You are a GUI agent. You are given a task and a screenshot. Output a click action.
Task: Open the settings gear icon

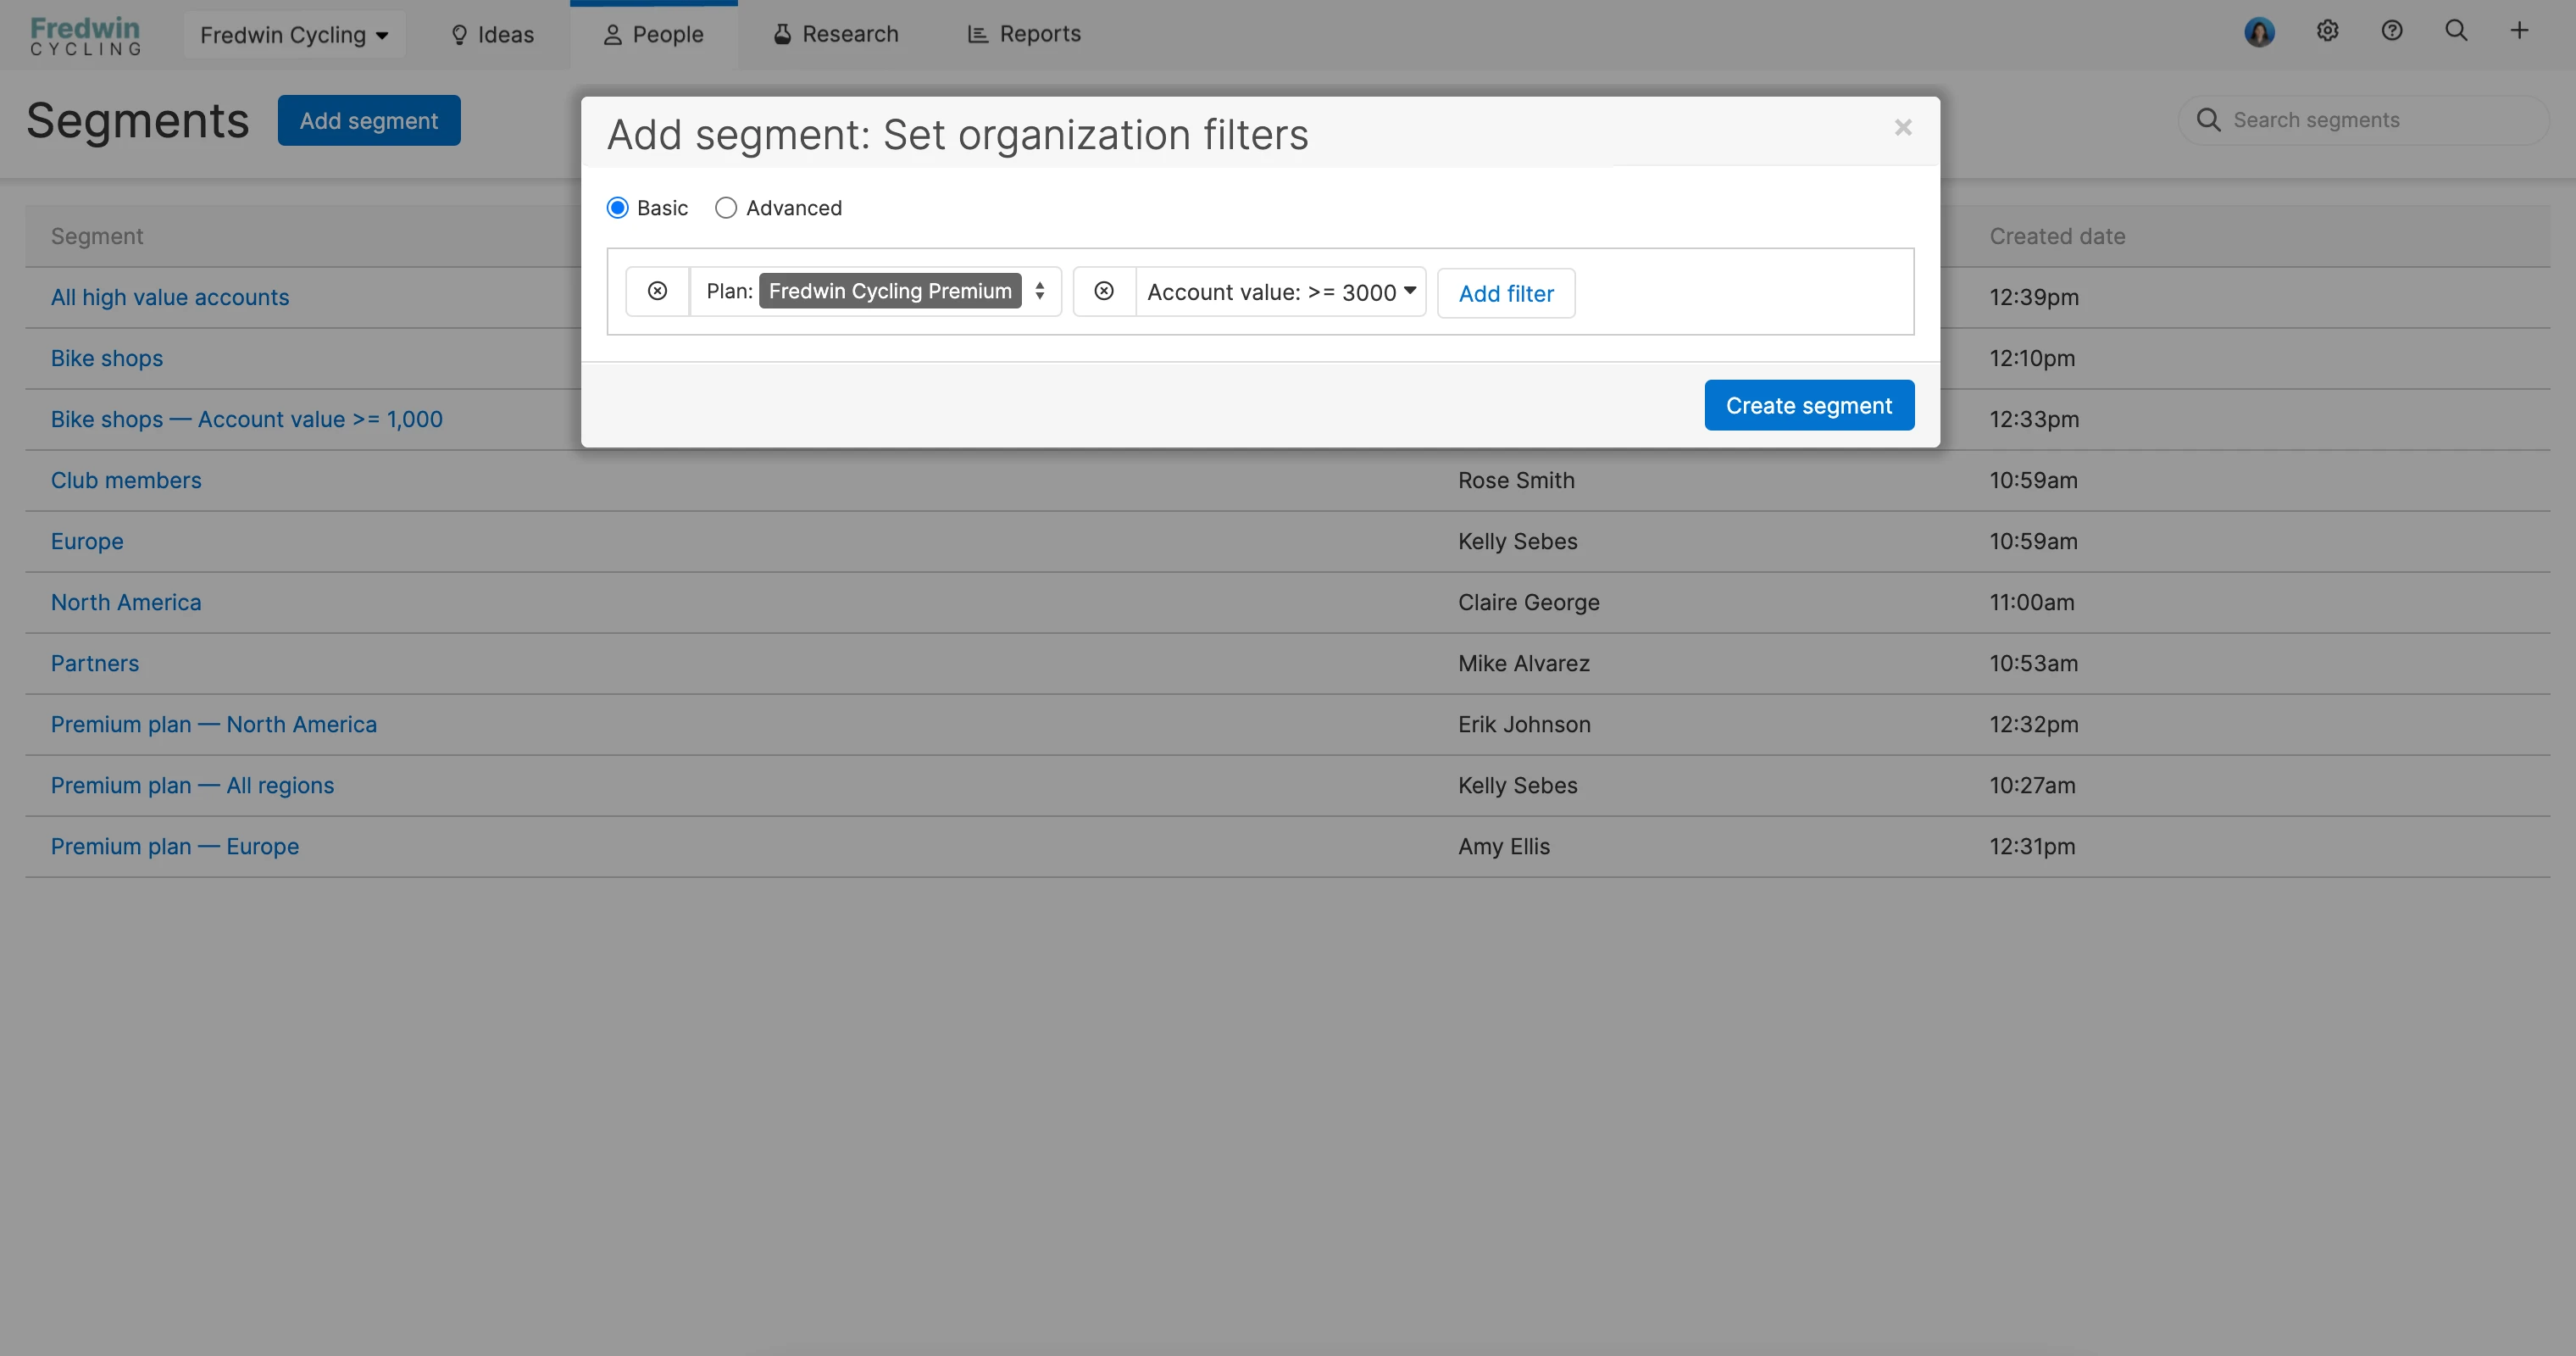pyautogui.click(x=2327, y=31)
